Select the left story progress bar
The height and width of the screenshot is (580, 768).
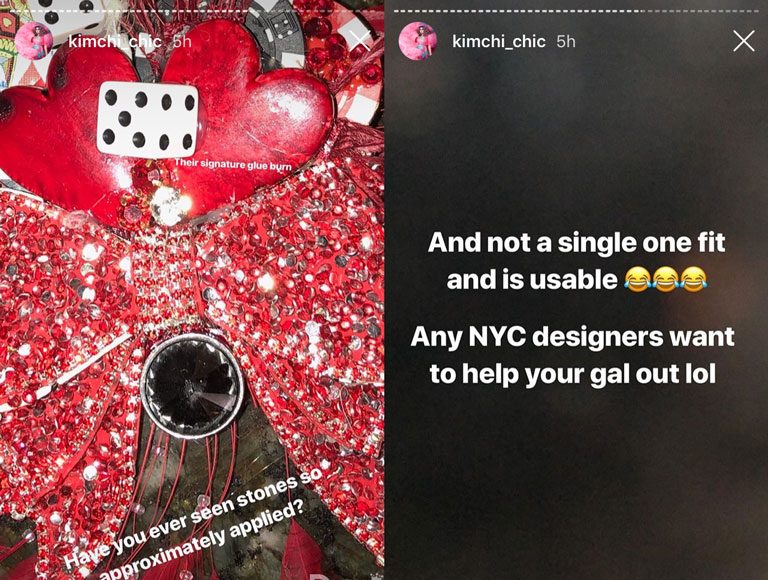192,11
